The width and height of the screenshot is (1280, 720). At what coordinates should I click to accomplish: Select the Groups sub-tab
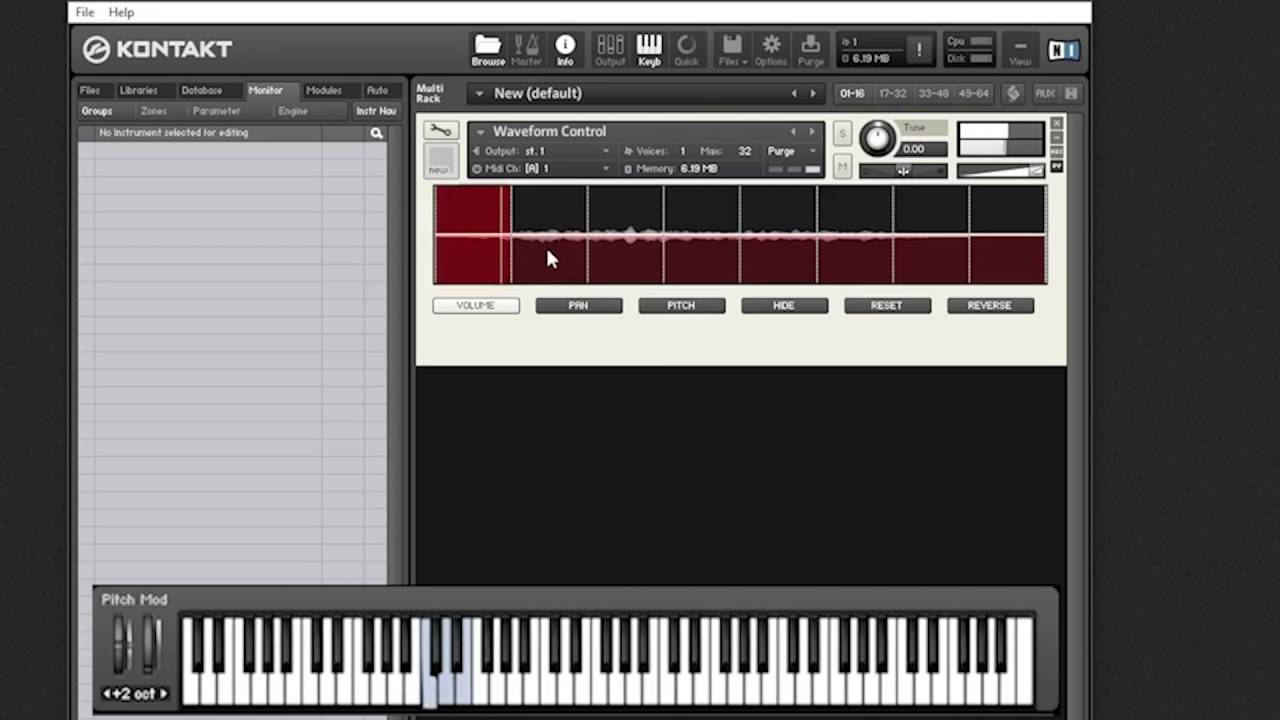click(x=97, y=111)
